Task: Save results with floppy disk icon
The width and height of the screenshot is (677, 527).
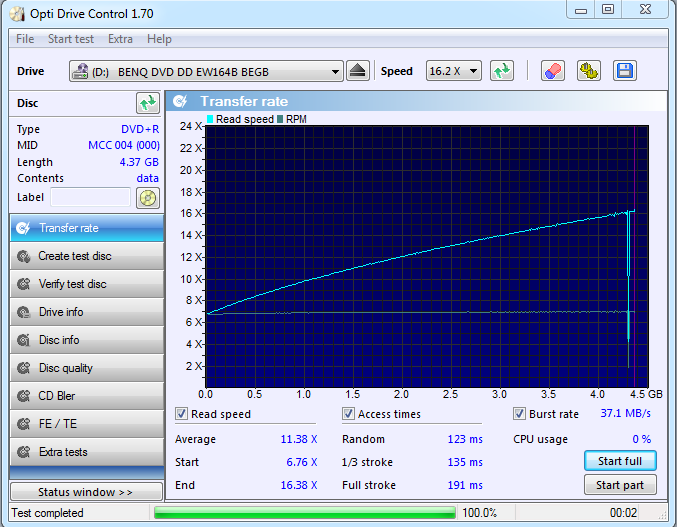Action: click(625, 71)
